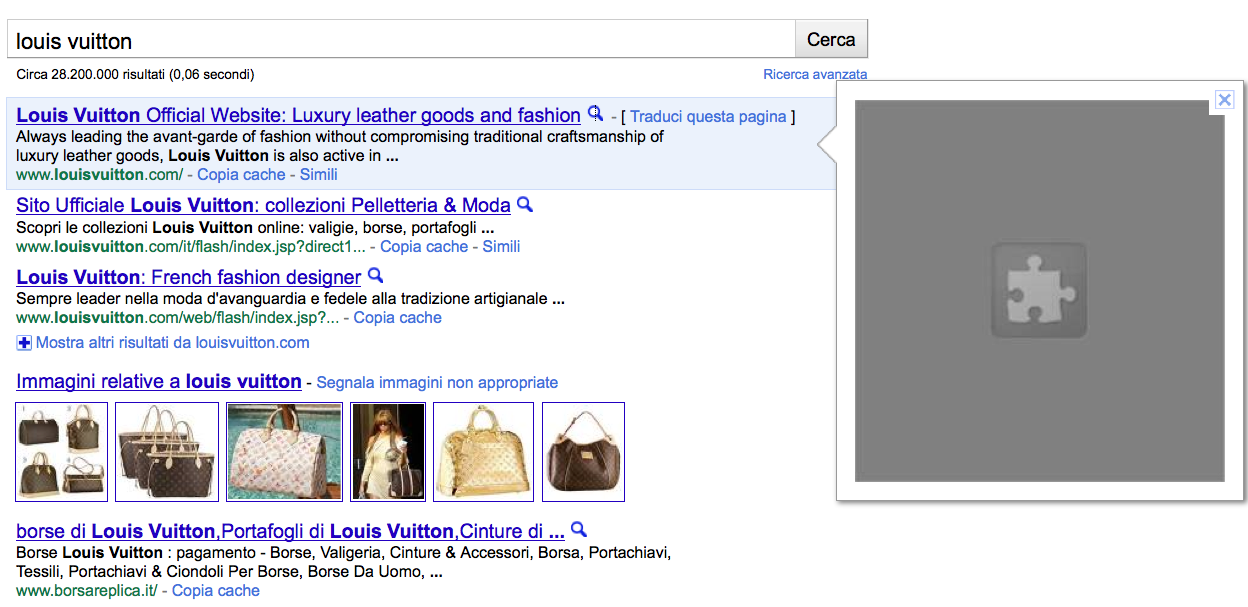Close the preview popup panel
Viewport: 1248px width, 607px height.
click(x=1224, y=99)
